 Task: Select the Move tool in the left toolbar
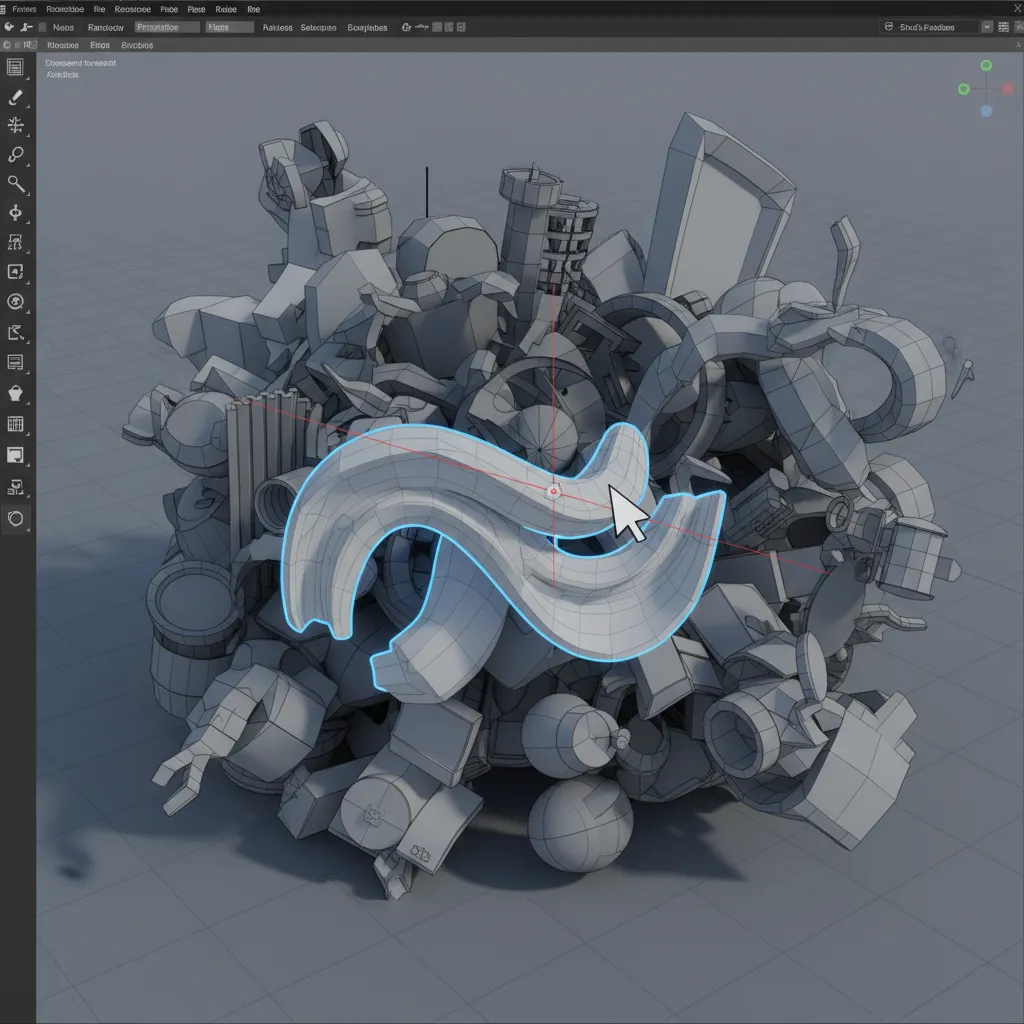coord(14,122)
